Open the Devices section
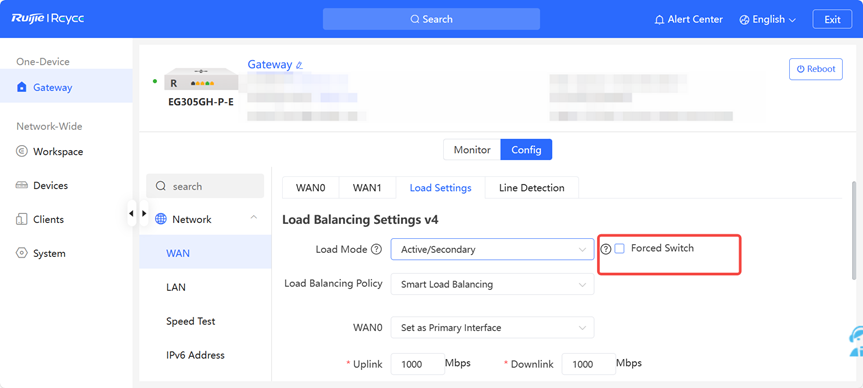Viewport: 863px width, 388px height. coord(50,185)
